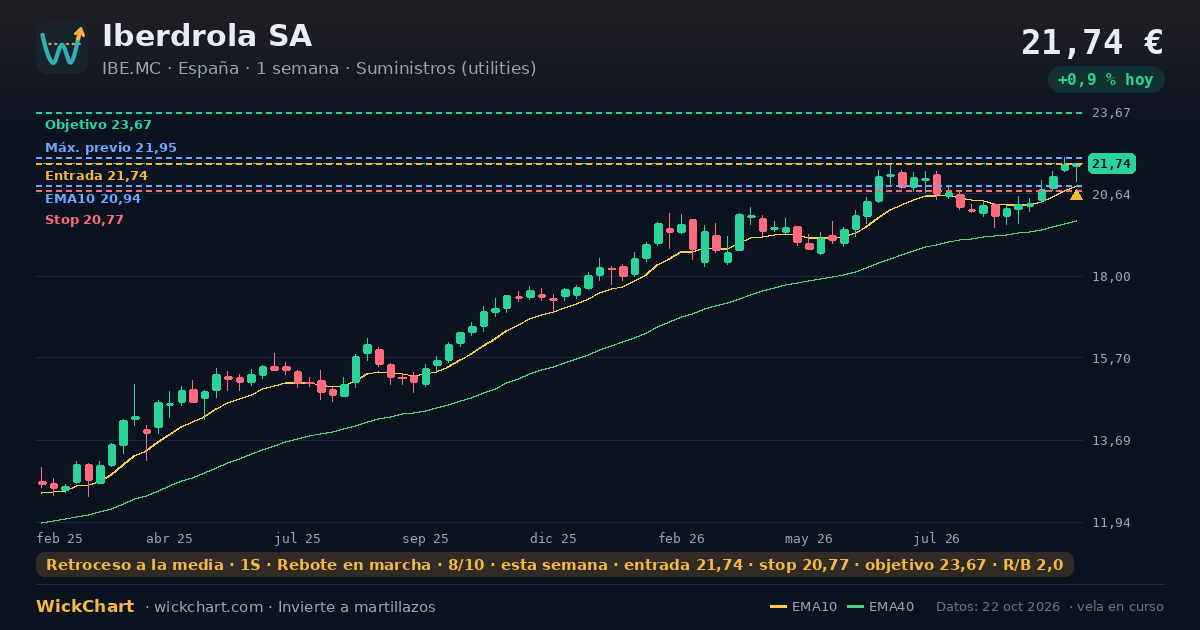Click the WickChart brand name

click(85, 607)
